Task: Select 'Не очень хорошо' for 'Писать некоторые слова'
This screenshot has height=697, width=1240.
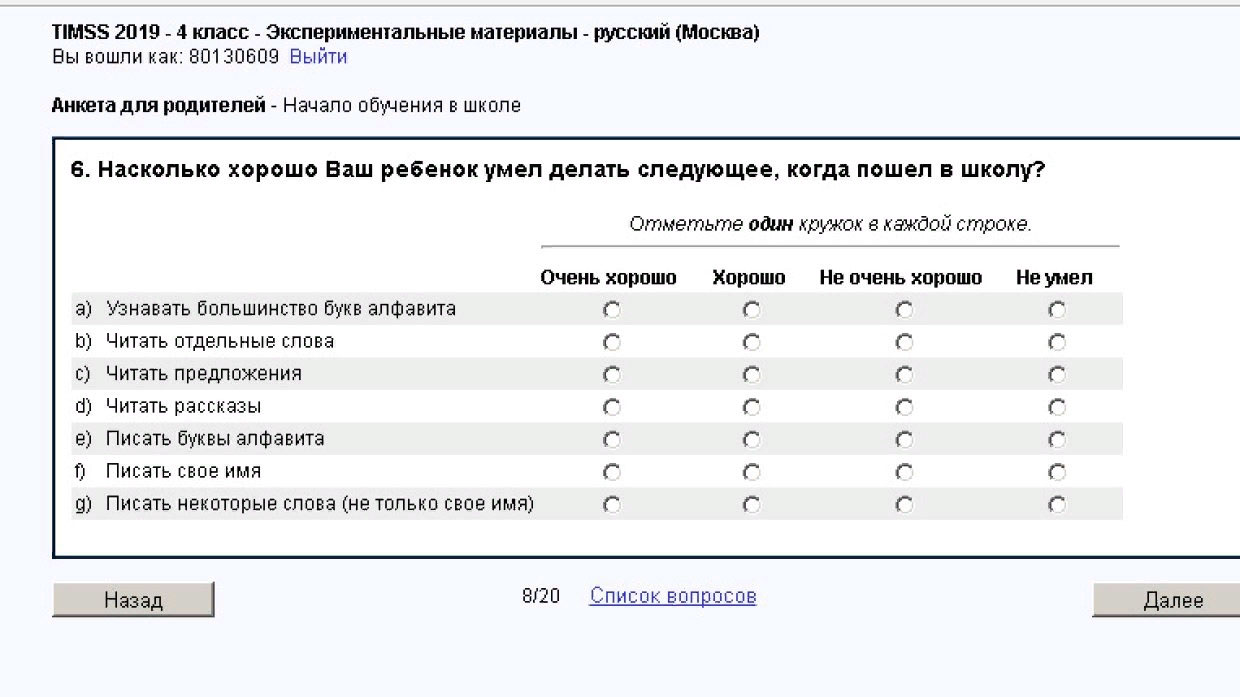Action: coord(904,505)
